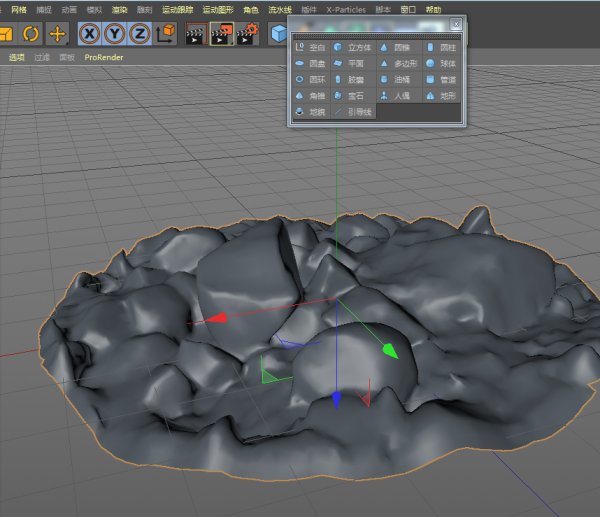Add a 空白 null object
The width and height of the screenshot is (600, 517).
311,47
